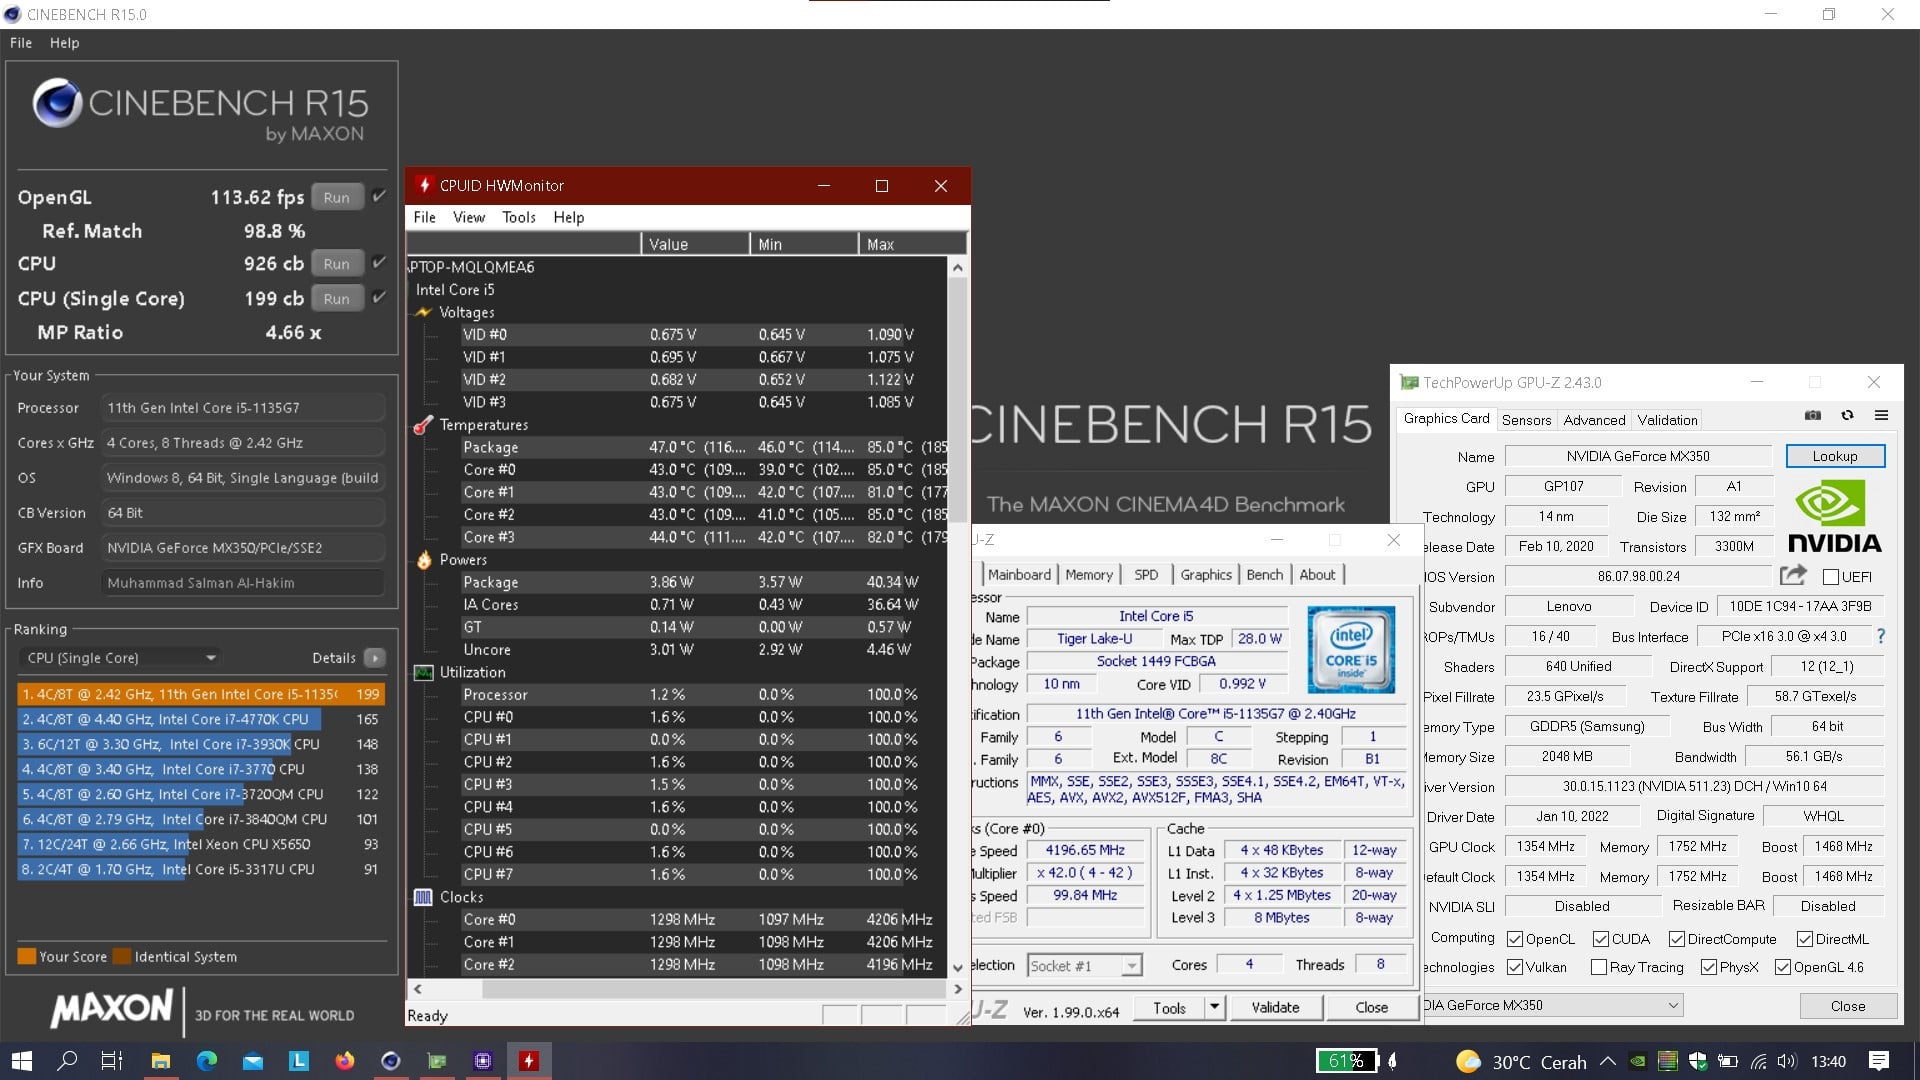Switch to the GPU-Z taskbar icon
This screenshot has width=1920, height=1080.
click(437, 1061)
